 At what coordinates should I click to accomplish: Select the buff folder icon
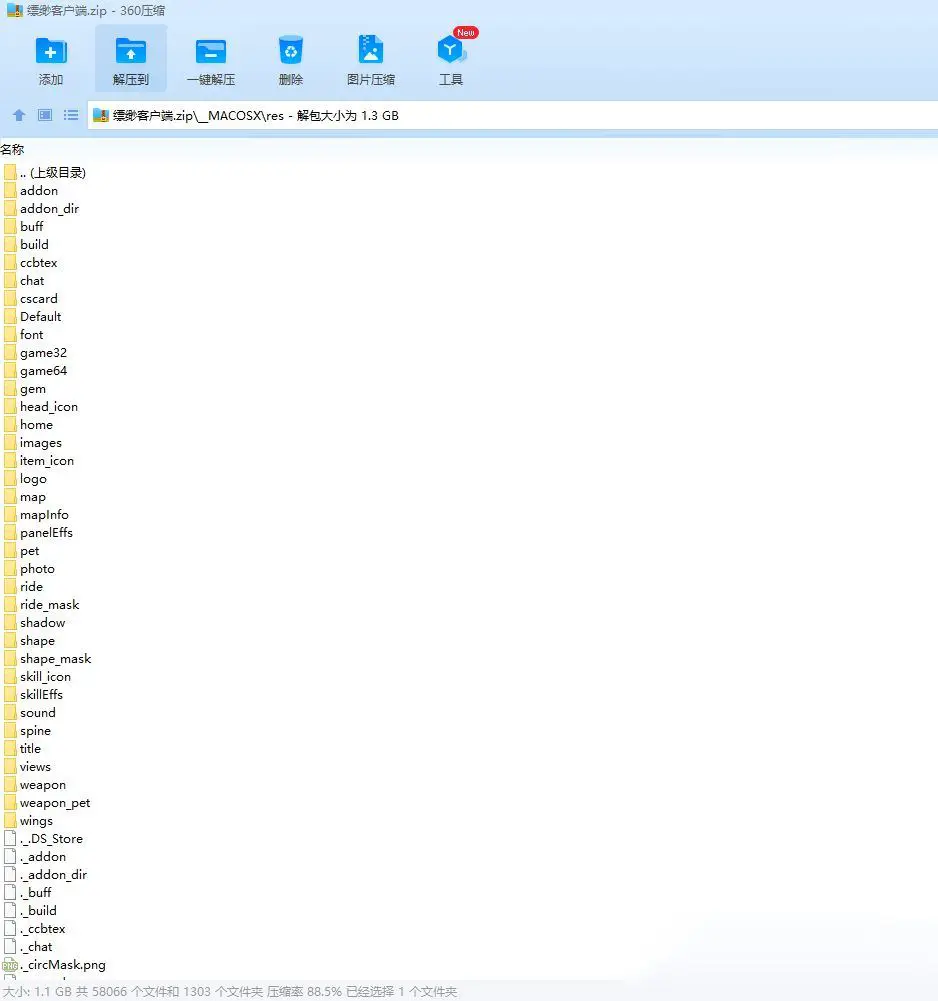coord(10,227)
